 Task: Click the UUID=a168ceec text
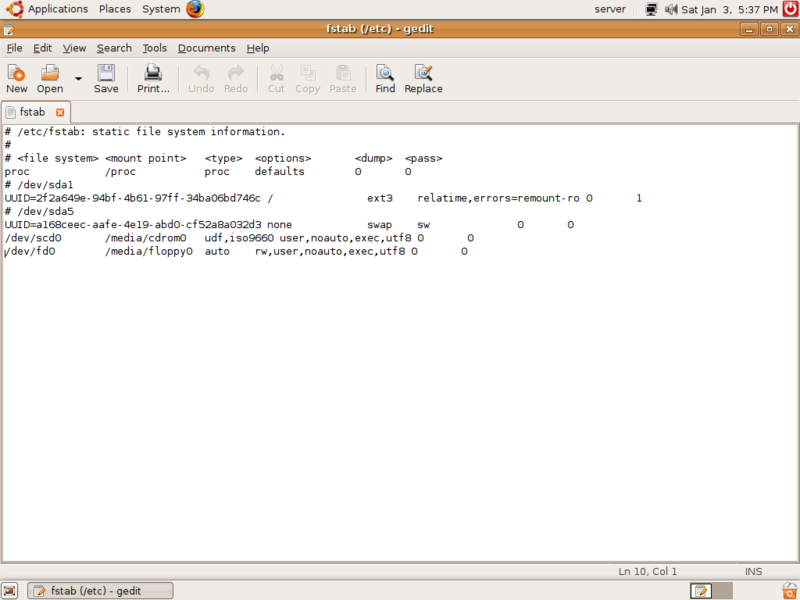tap(133, 224)
